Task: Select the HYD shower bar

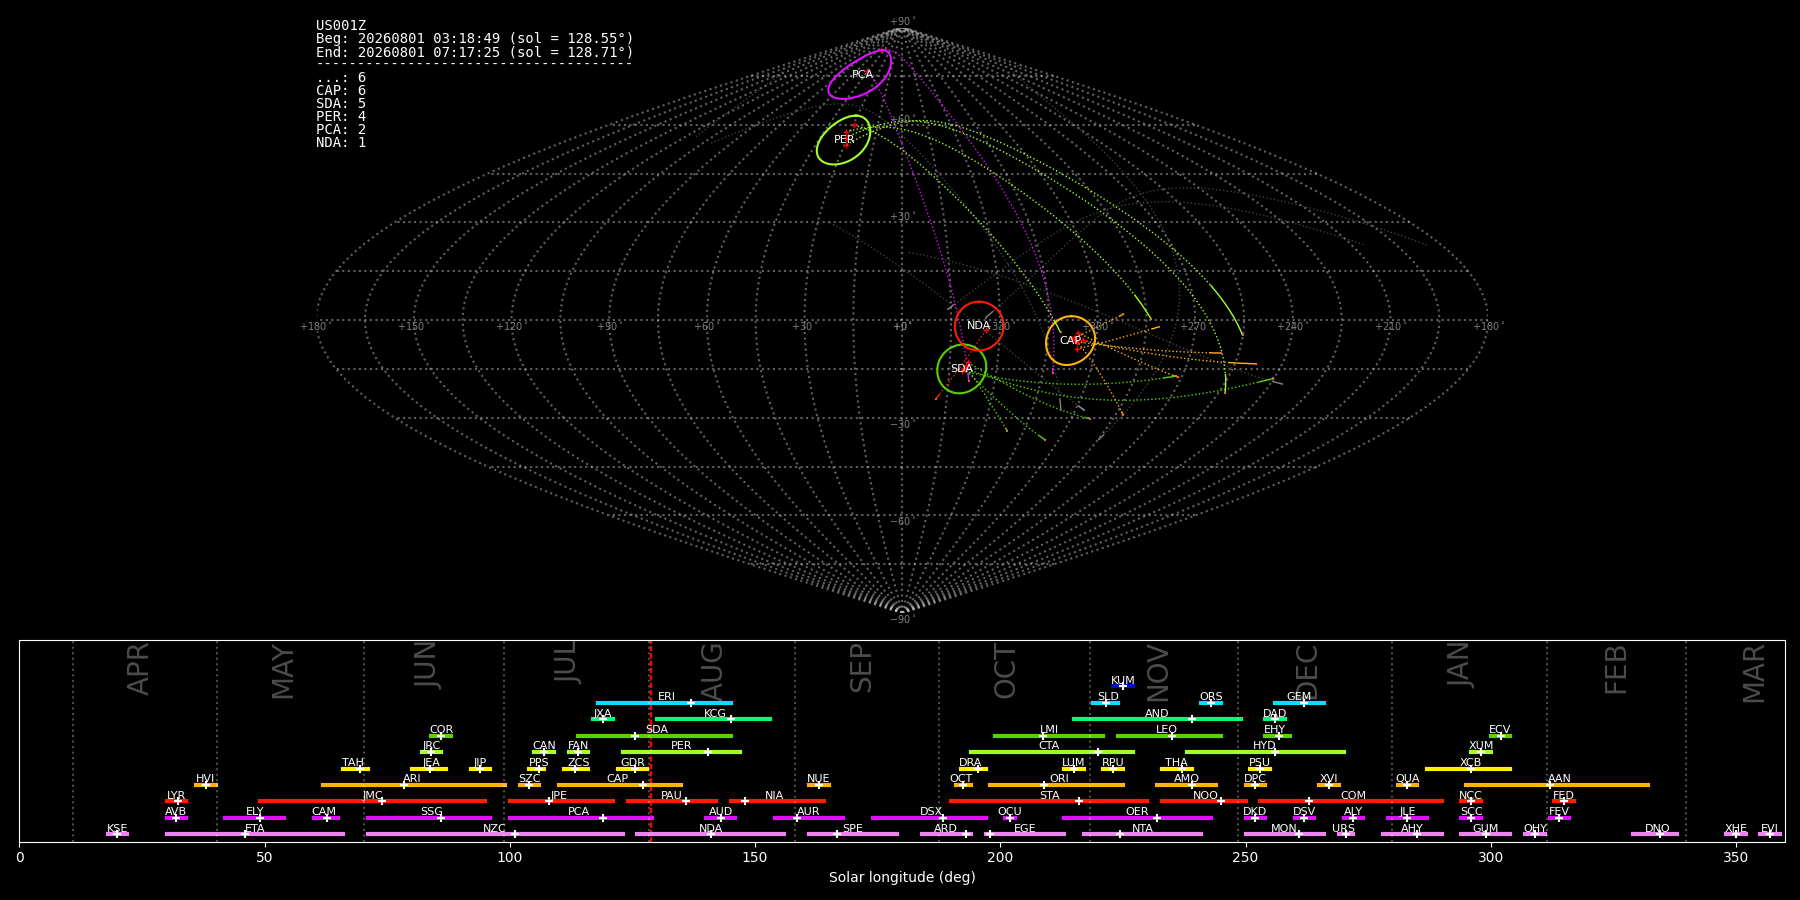Action: [x=1265, y=752]
